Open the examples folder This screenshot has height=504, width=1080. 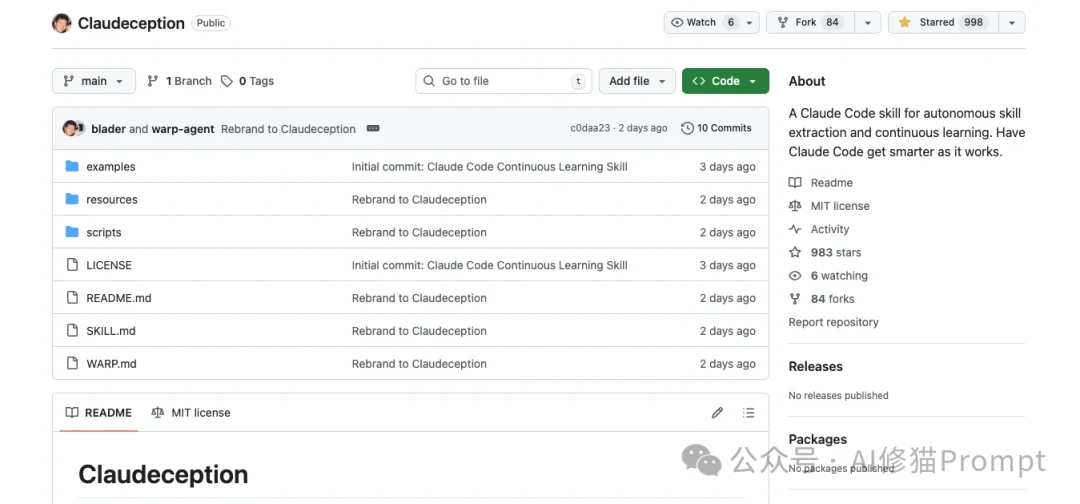[110, 167]
